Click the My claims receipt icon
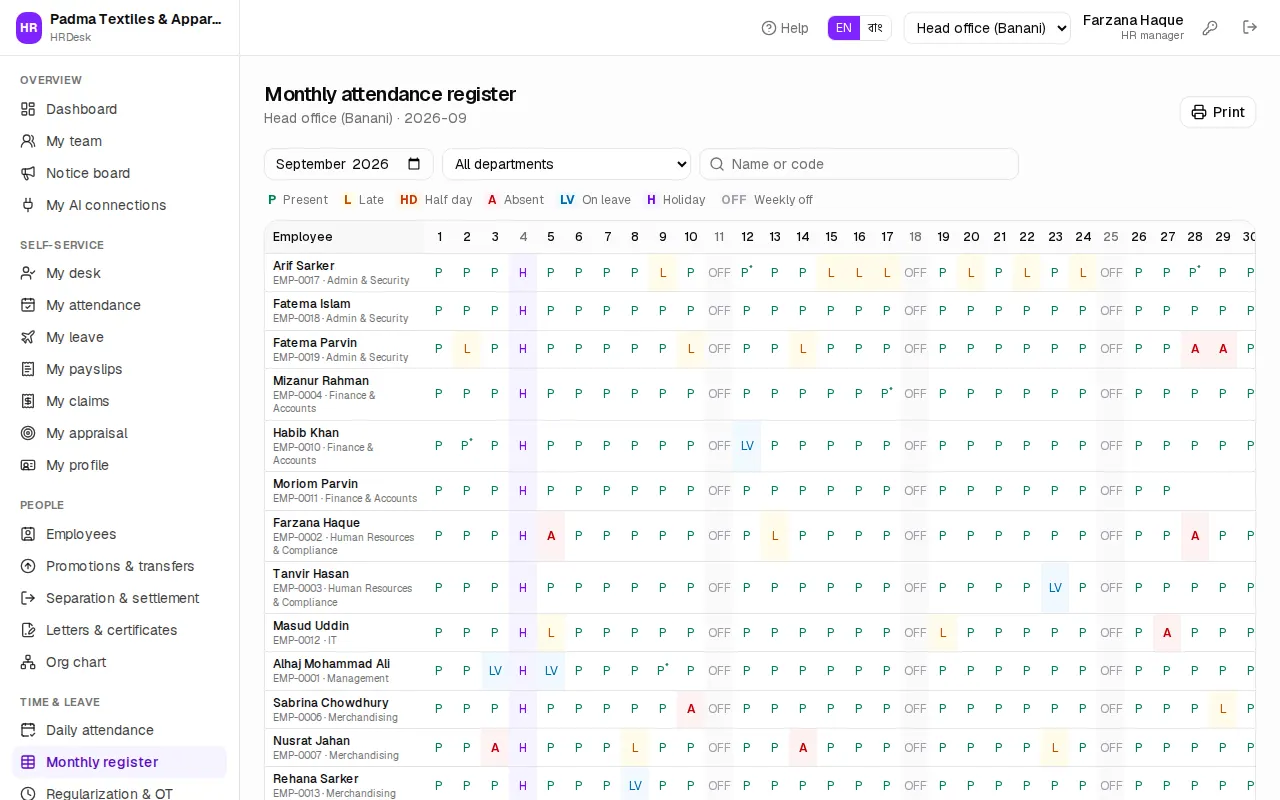Image resolution: width=1280 pixels, height=800 pixels. pos(28,401)
